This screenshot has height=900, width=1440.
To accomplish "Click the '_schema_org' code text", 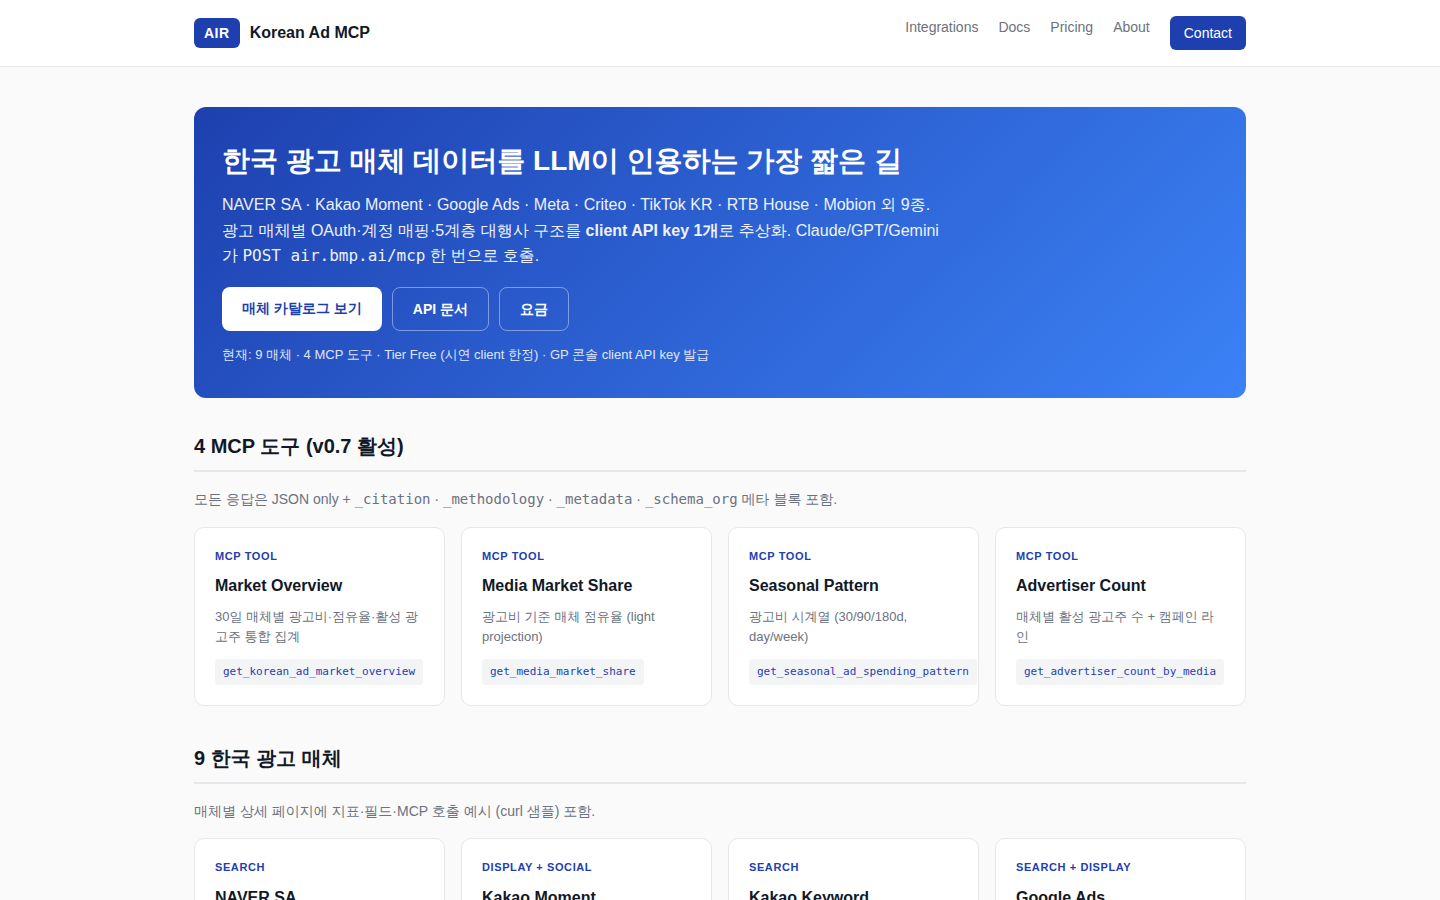I will (691, 499).
